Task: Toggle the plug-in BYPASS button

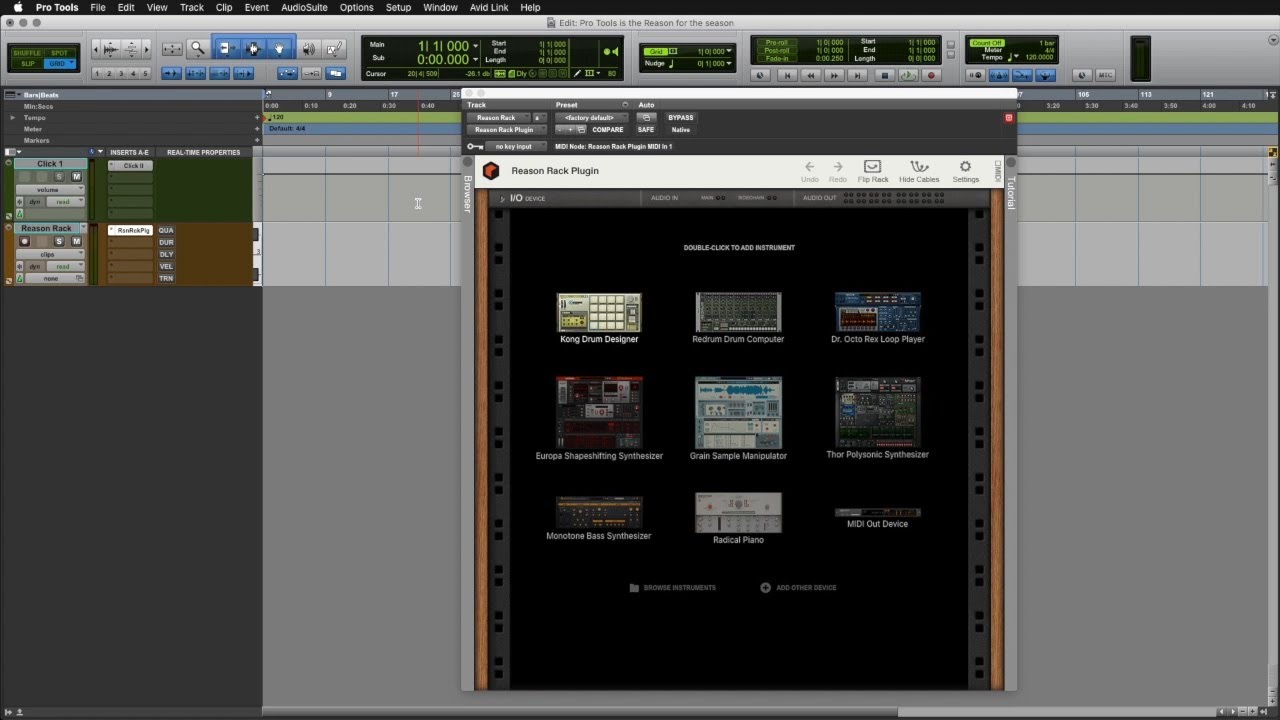Action: point(680,118)
